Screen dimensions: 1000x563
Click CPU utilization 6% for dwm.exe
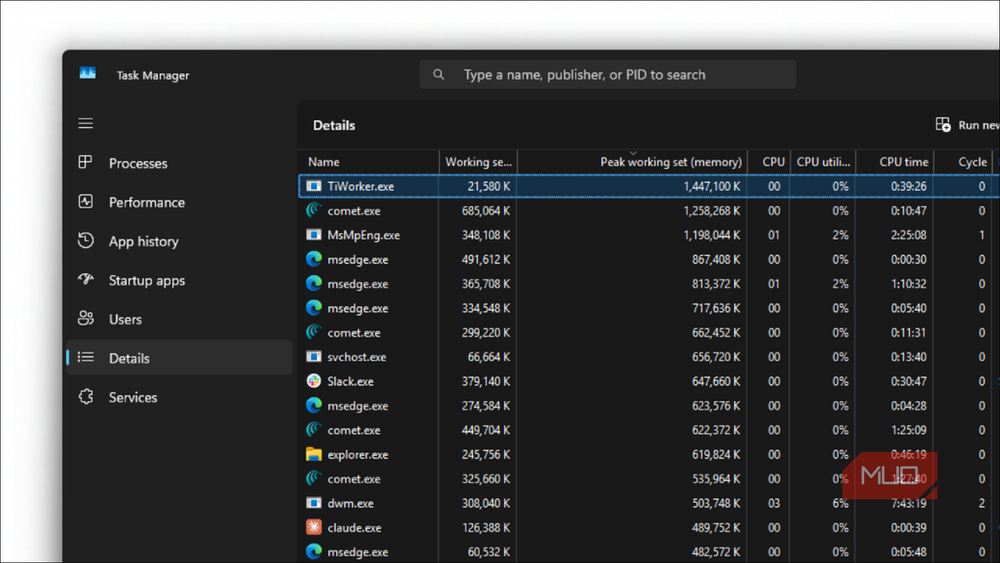pyautogui.click(x=840, y=503)
